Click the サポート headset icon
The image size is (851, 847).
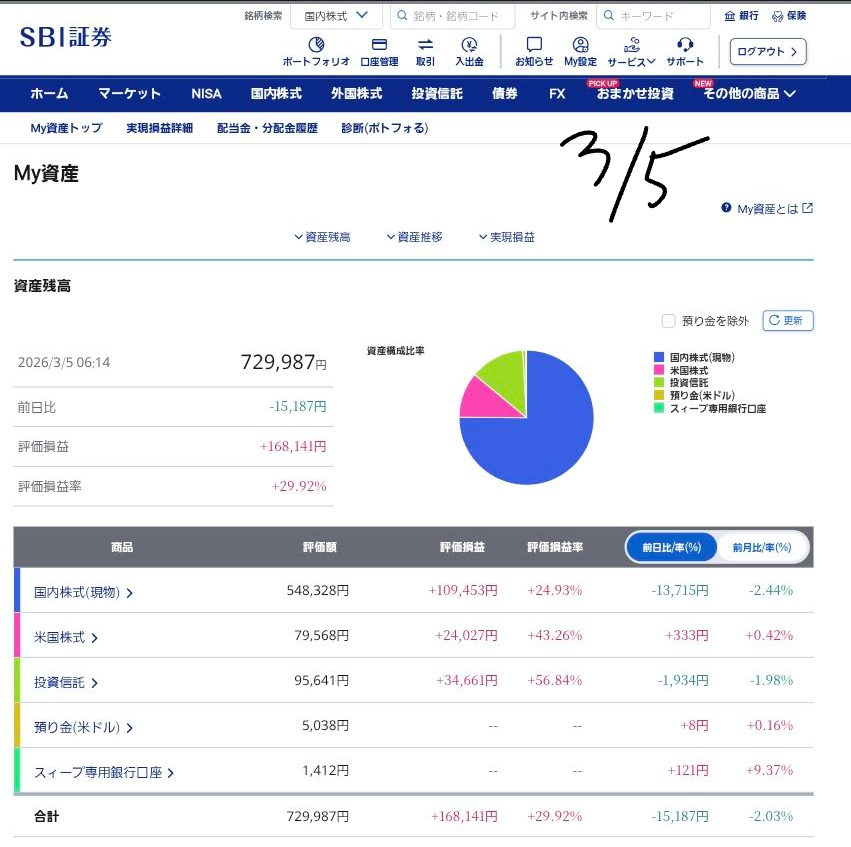click(x=685, y=45)
